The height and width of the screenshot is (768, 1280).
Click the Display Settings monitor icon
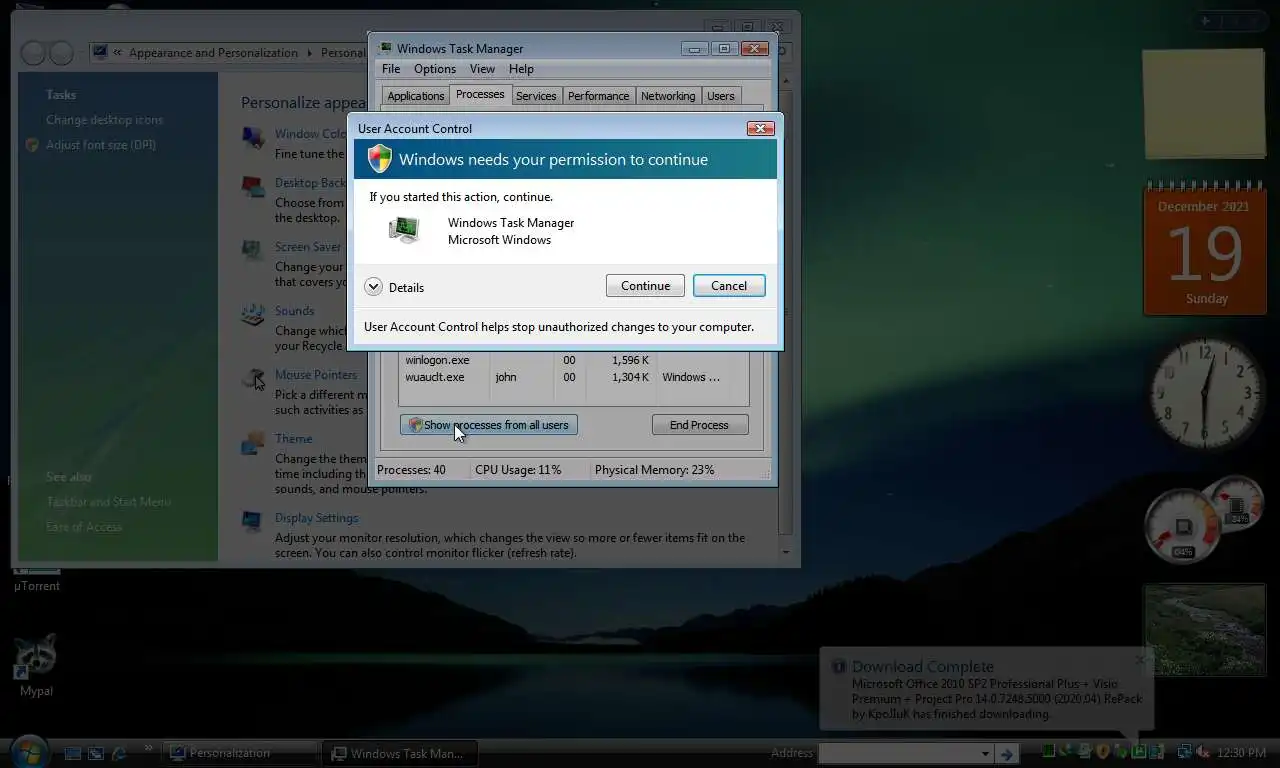253,522
